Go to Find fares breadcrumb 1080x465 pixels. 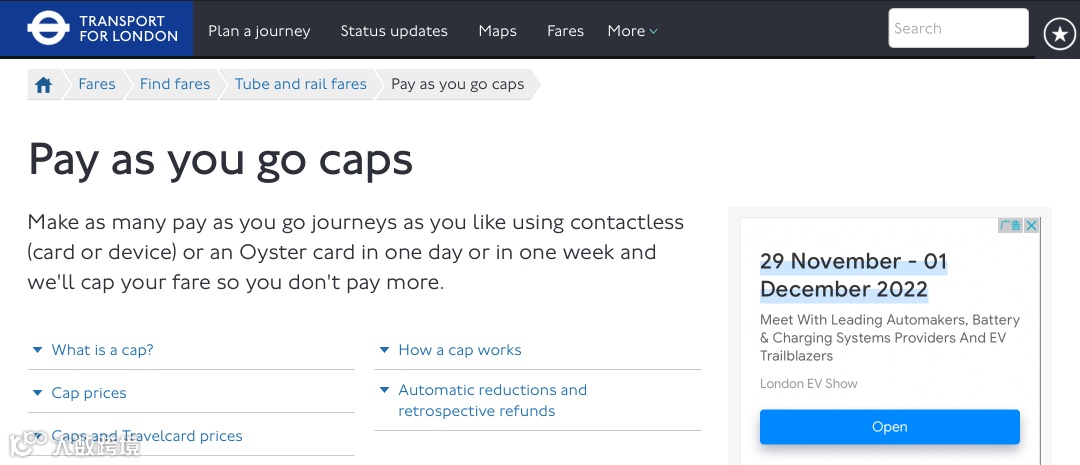pyautogui.click(x=175, y=84)
